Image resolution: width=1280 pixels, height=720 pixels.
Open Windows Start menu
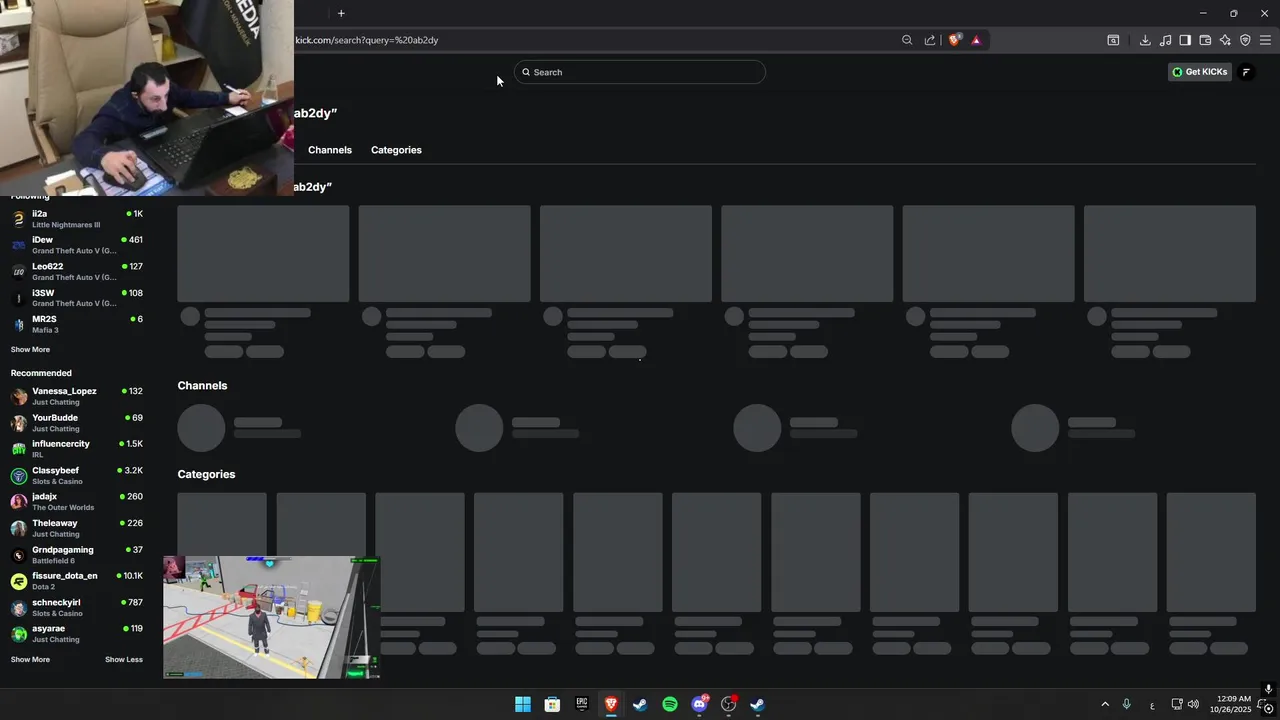pos(523,704)
